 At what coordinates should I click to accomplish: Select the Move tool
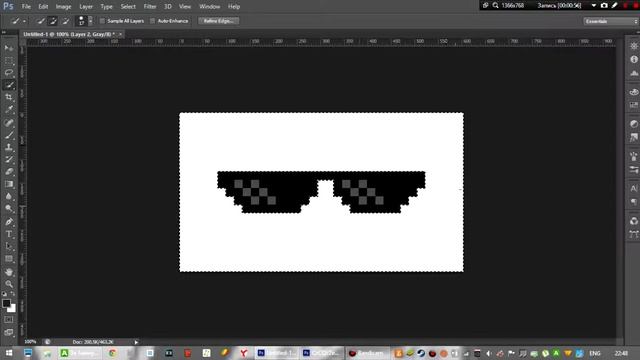9,48
